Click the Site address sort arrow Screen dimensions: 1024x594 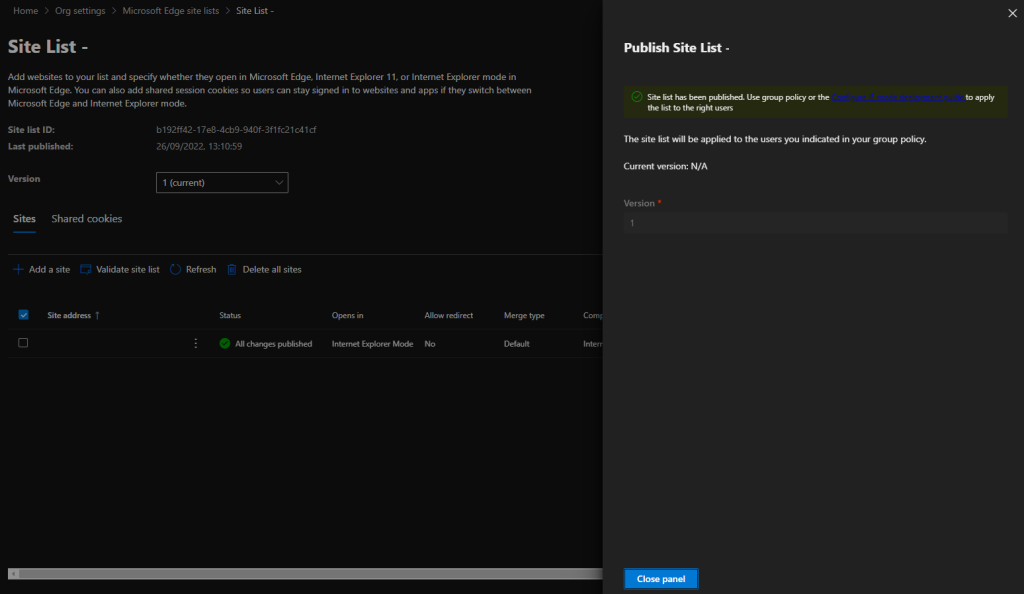click(97, 315)
